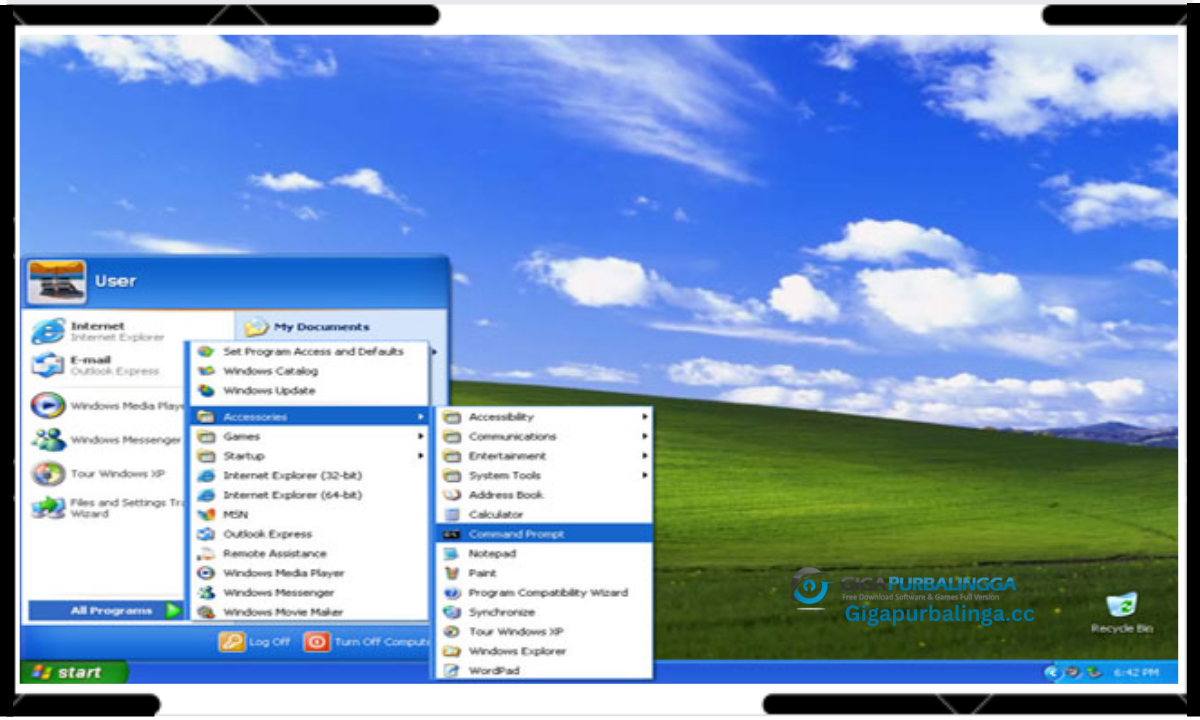Open WordPad
The image size is (1200, 720).
tap(545, 670)
